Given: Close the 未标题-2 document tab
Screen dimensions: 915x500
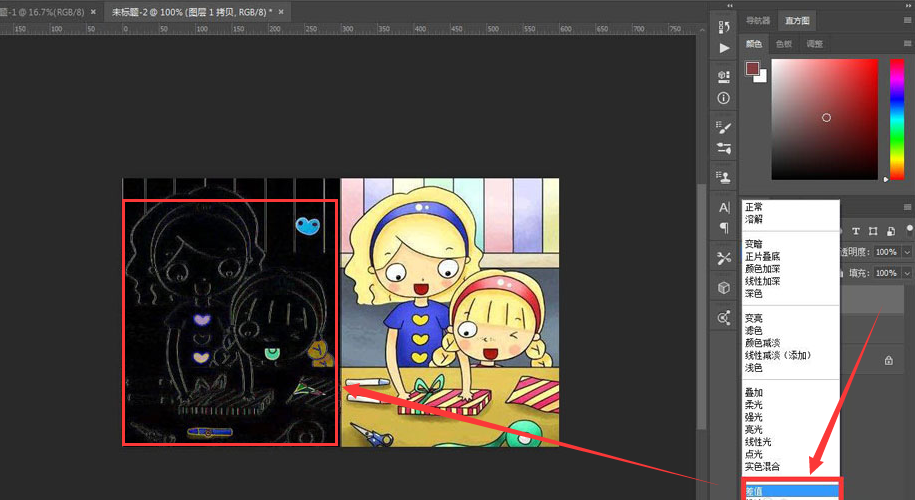Looking at the screenshot, I should click(281, 12).
